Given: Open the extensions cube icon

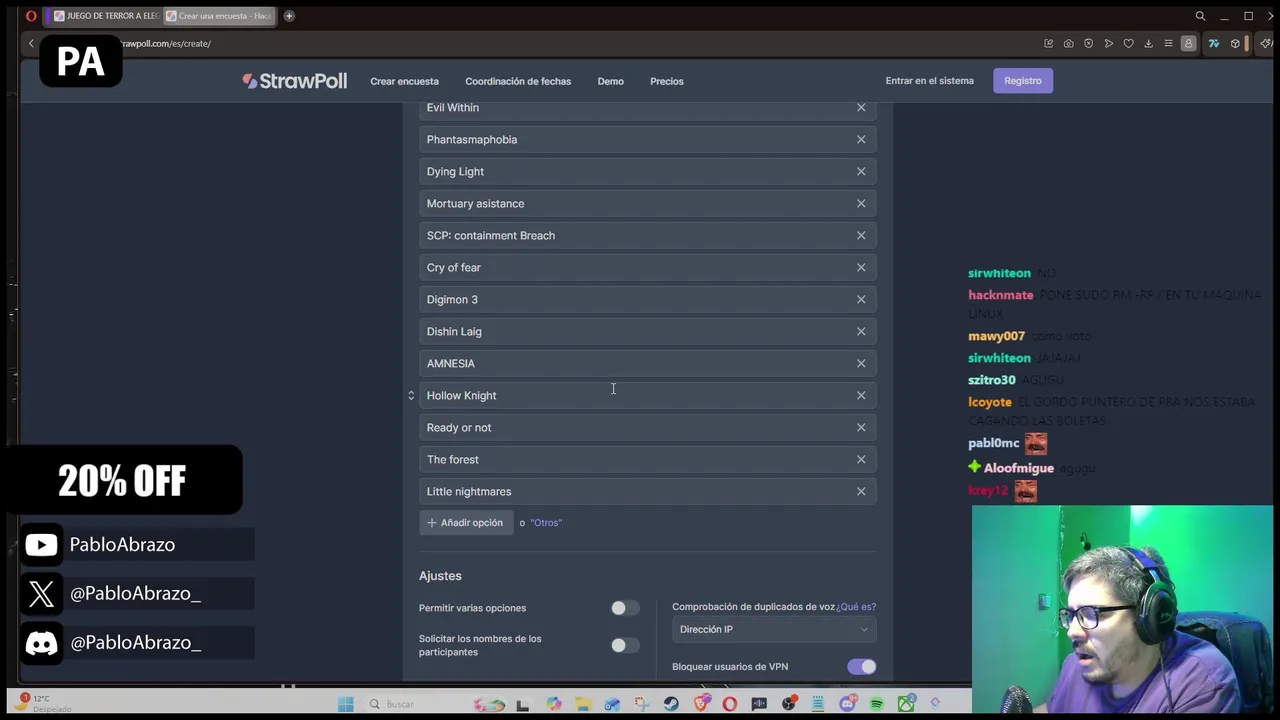Looking at the screenshot, I should pyautogui.click(x=1235, y=43).
